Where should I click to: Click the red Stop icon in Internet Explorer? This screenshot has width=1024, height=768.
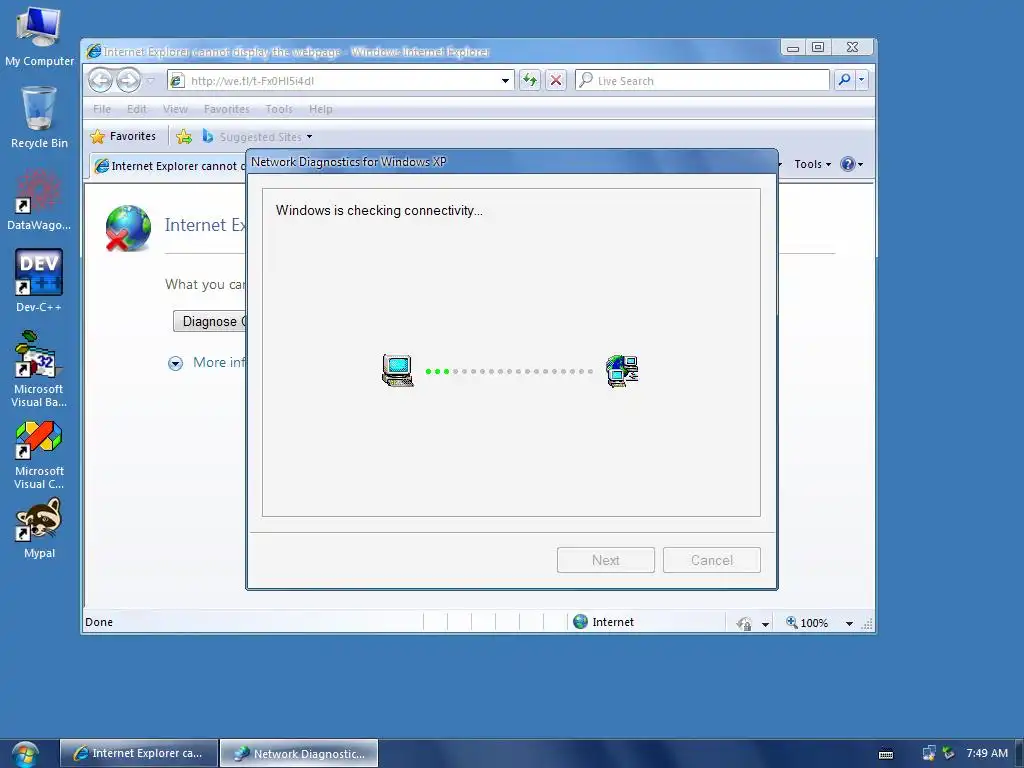(x=556, y=80)
